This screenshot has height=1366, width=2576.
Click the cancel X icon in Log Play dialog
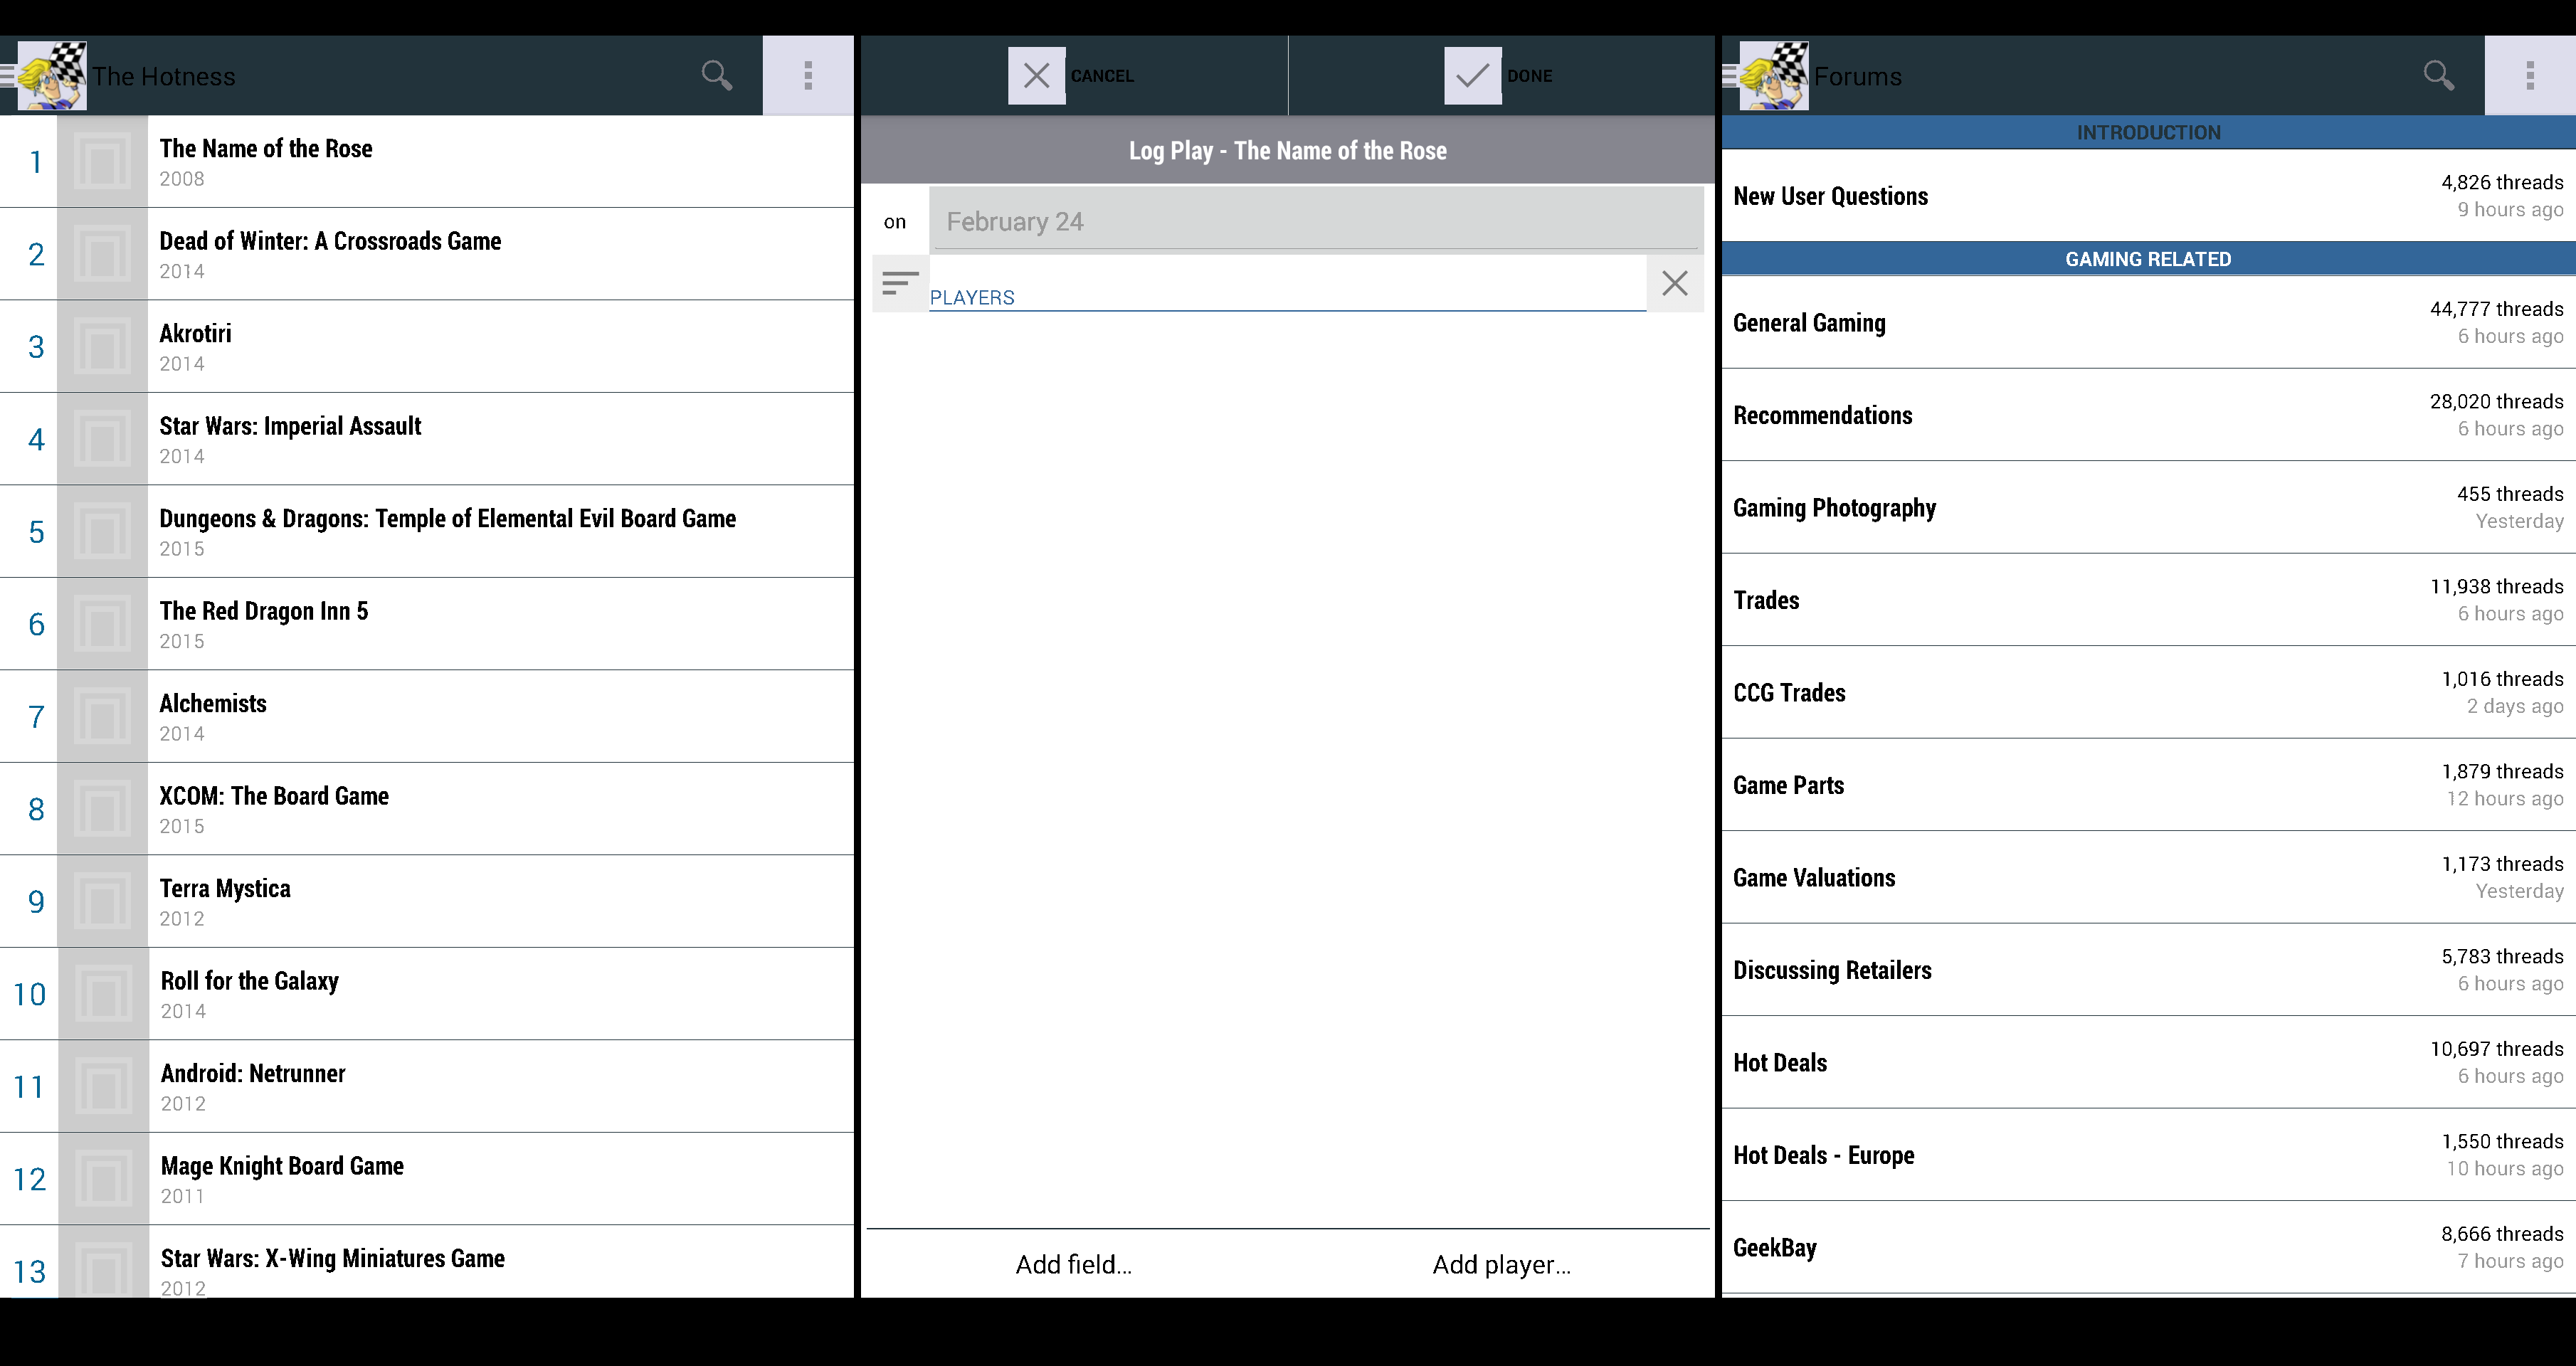coord(1036,75)
